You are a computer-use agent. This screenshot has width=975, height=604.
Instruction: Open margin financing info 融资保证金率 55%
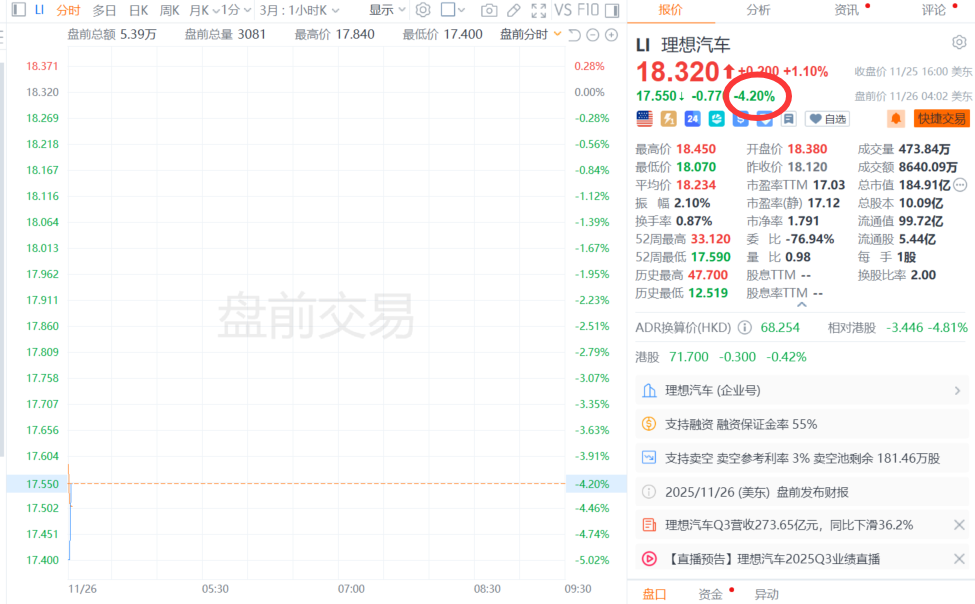802,424
